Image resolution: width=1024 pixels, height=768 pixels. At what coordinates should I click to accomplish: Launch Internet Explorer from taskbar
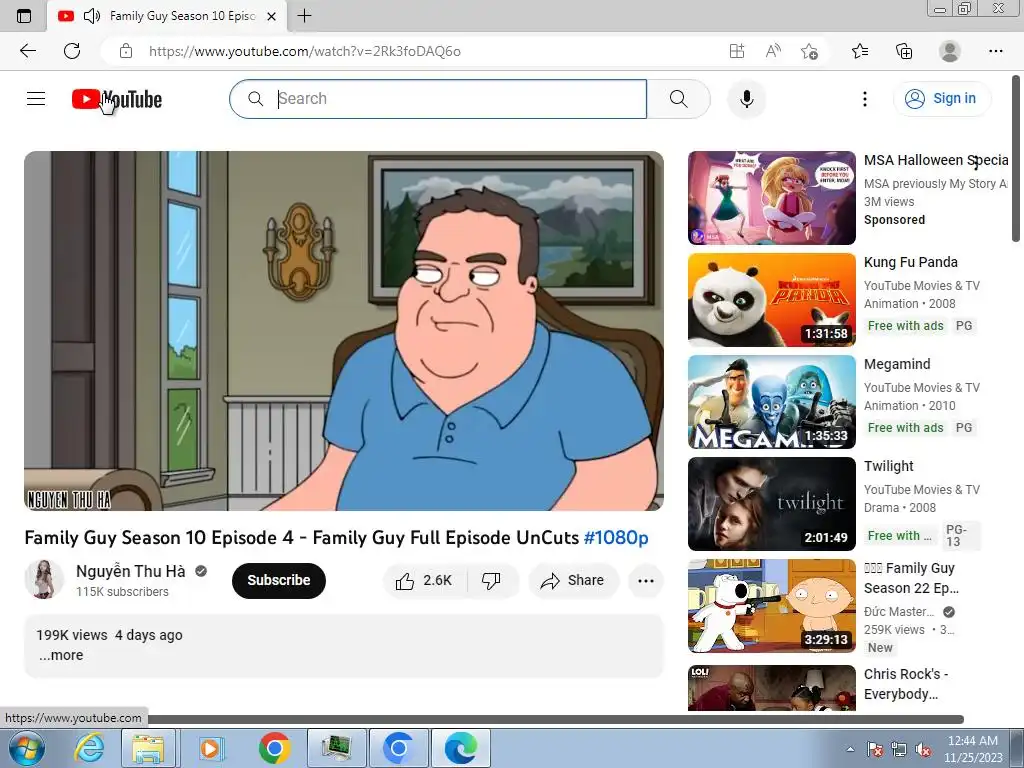(89, 748)
